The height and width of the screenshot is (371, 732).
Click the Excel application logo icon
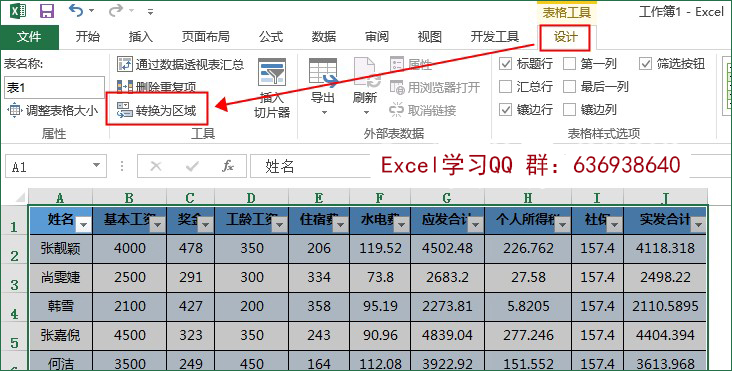(17, 11)
